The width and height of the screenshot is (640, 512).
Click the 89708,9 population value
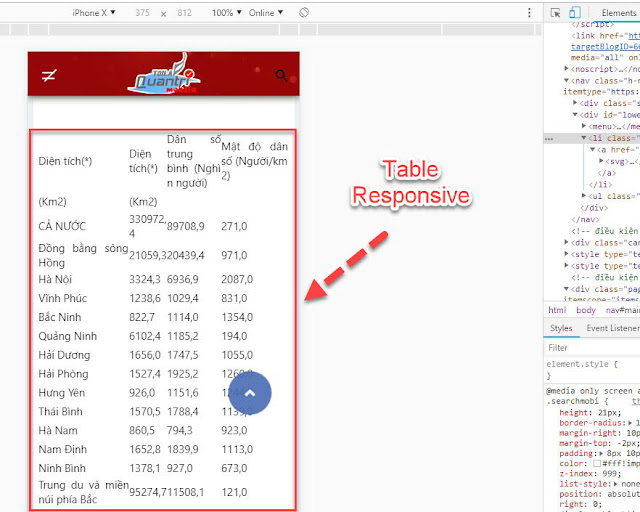(186, 226)
